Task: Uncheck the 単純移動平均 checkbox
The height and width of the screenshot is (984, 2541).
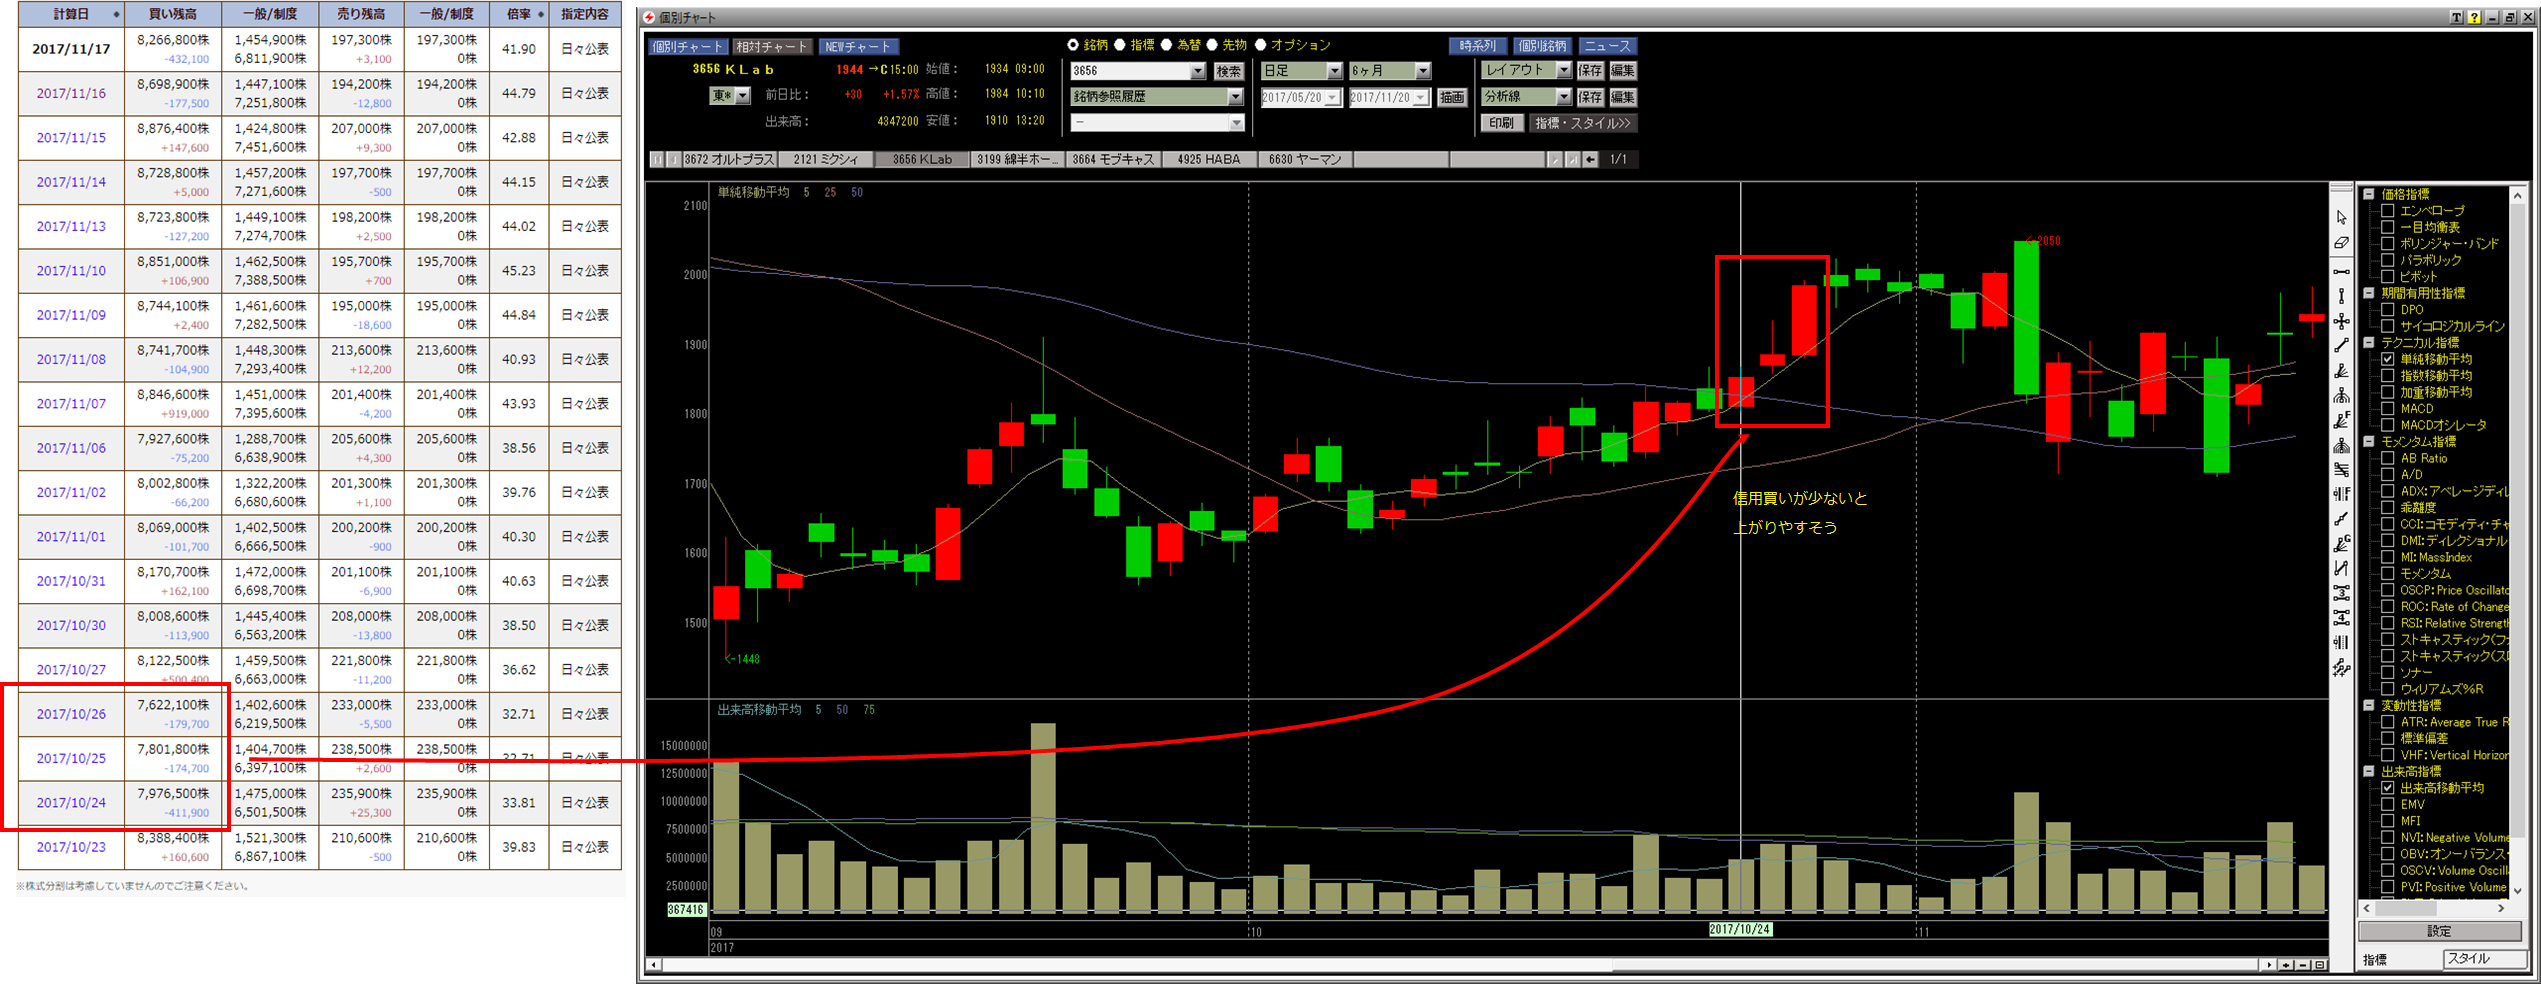Action: click(x=2388, y=359)
